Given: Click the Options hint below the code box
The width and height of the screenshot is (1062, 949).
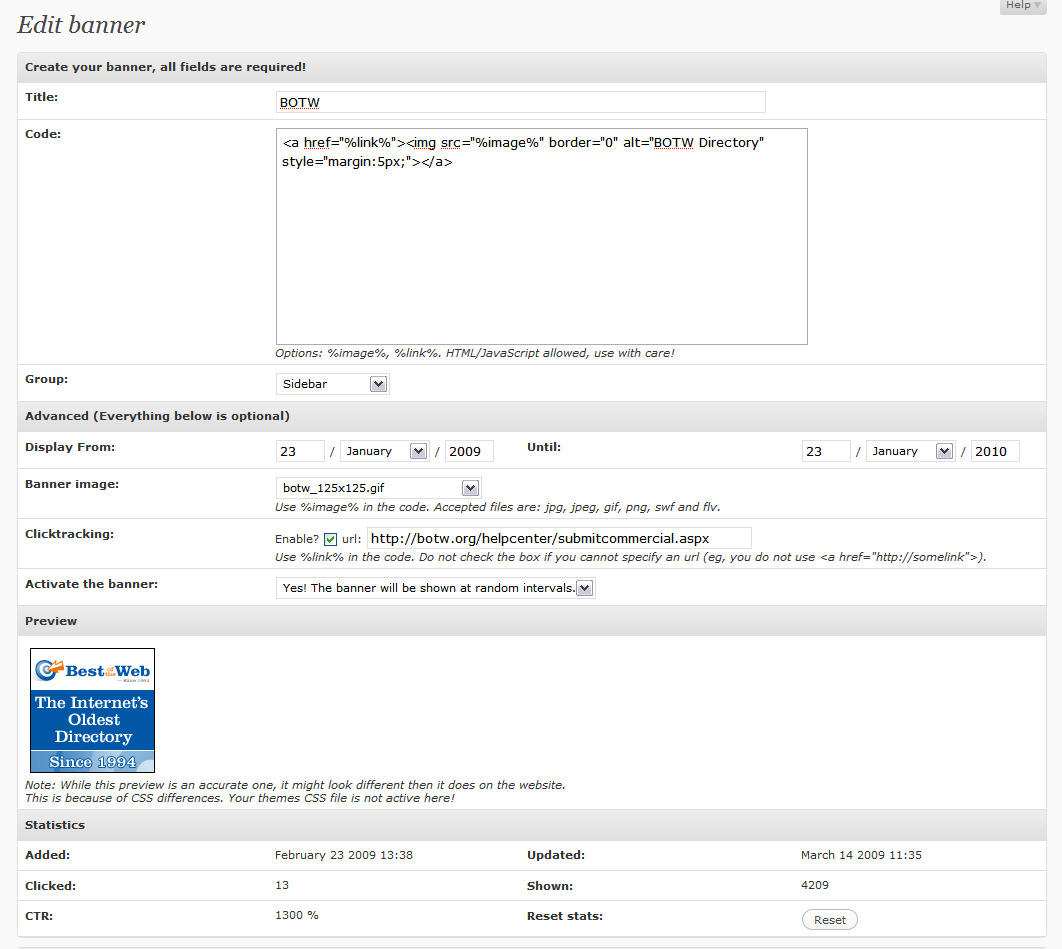Looking at the screenshot, I should (x=475, y=353).
